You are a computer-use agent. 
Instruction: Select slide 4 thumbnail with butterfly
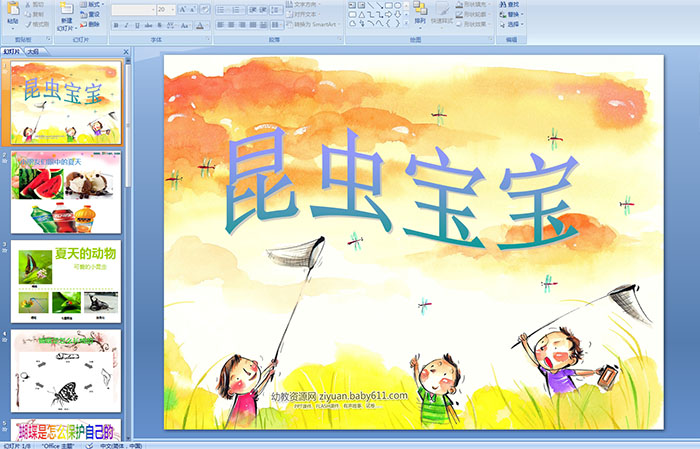coord(66,371)
